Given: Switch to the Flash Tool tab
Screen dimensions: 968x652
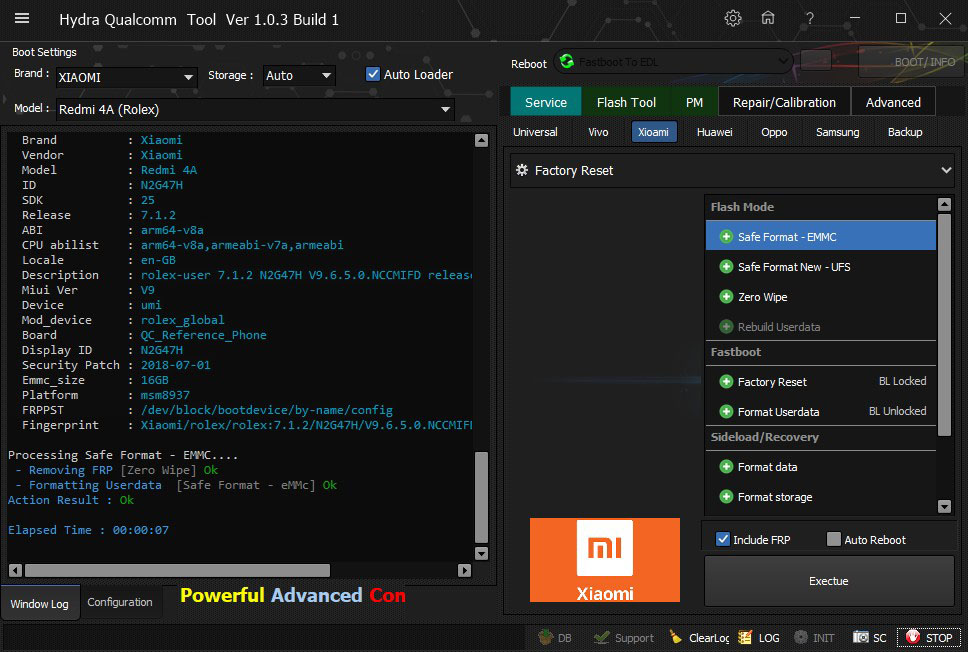Looking at the screenshot, I should click(626, 102).
